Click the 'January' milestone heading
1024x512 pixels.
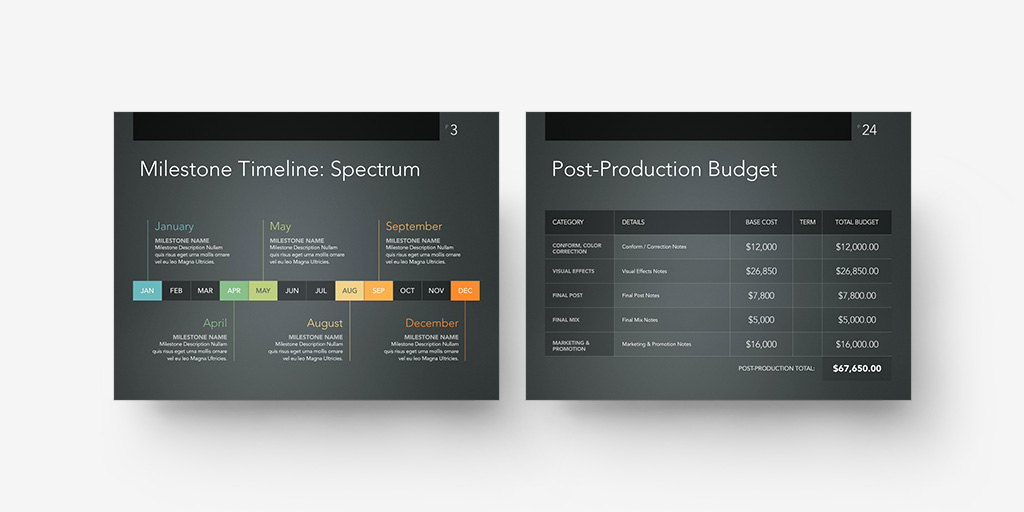[174, 227]
